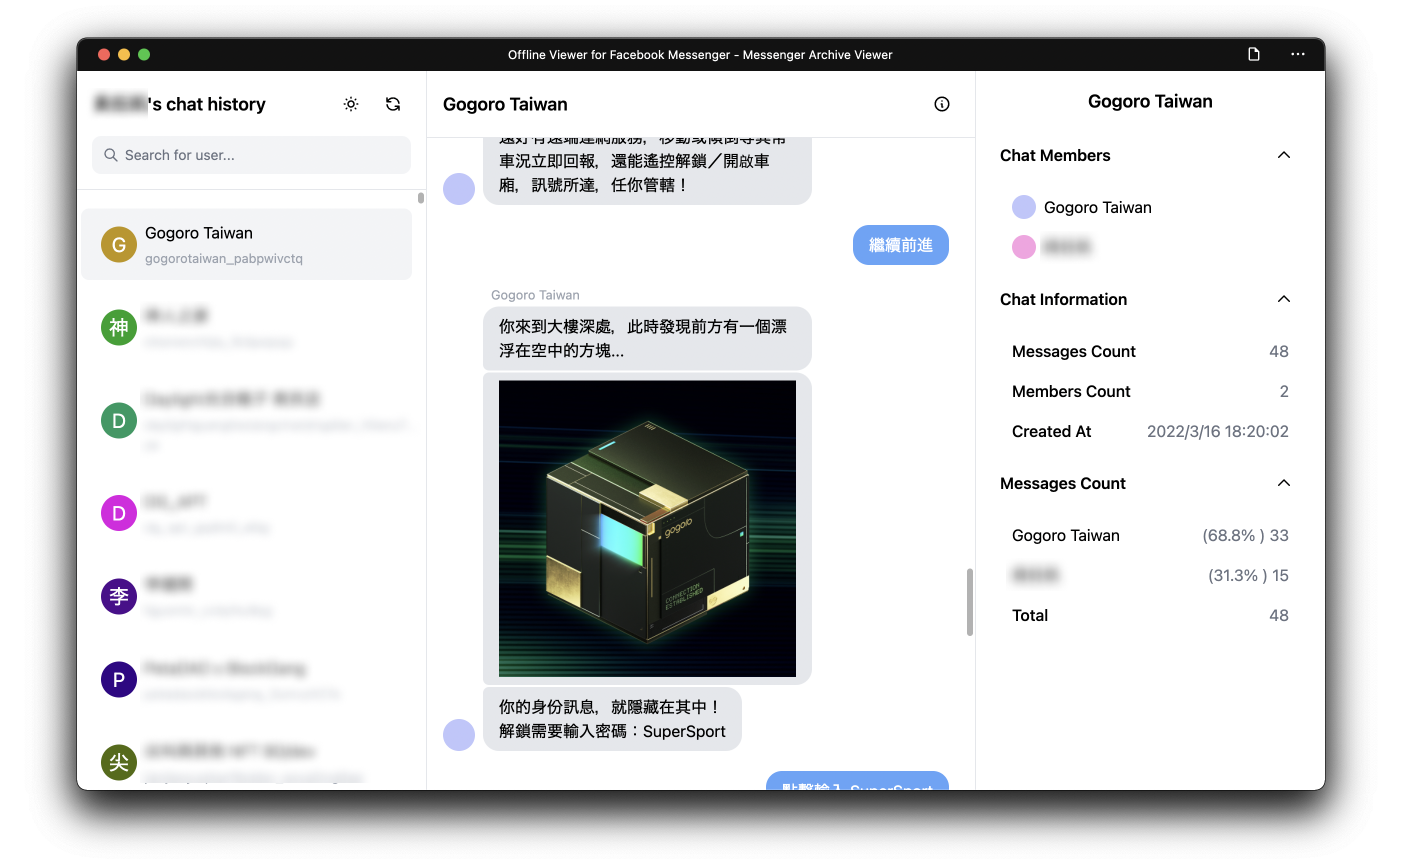The width and height of the screenshot is (1403, 864).
Task: Click the magenta D avatar
Action: pos(119,513)
